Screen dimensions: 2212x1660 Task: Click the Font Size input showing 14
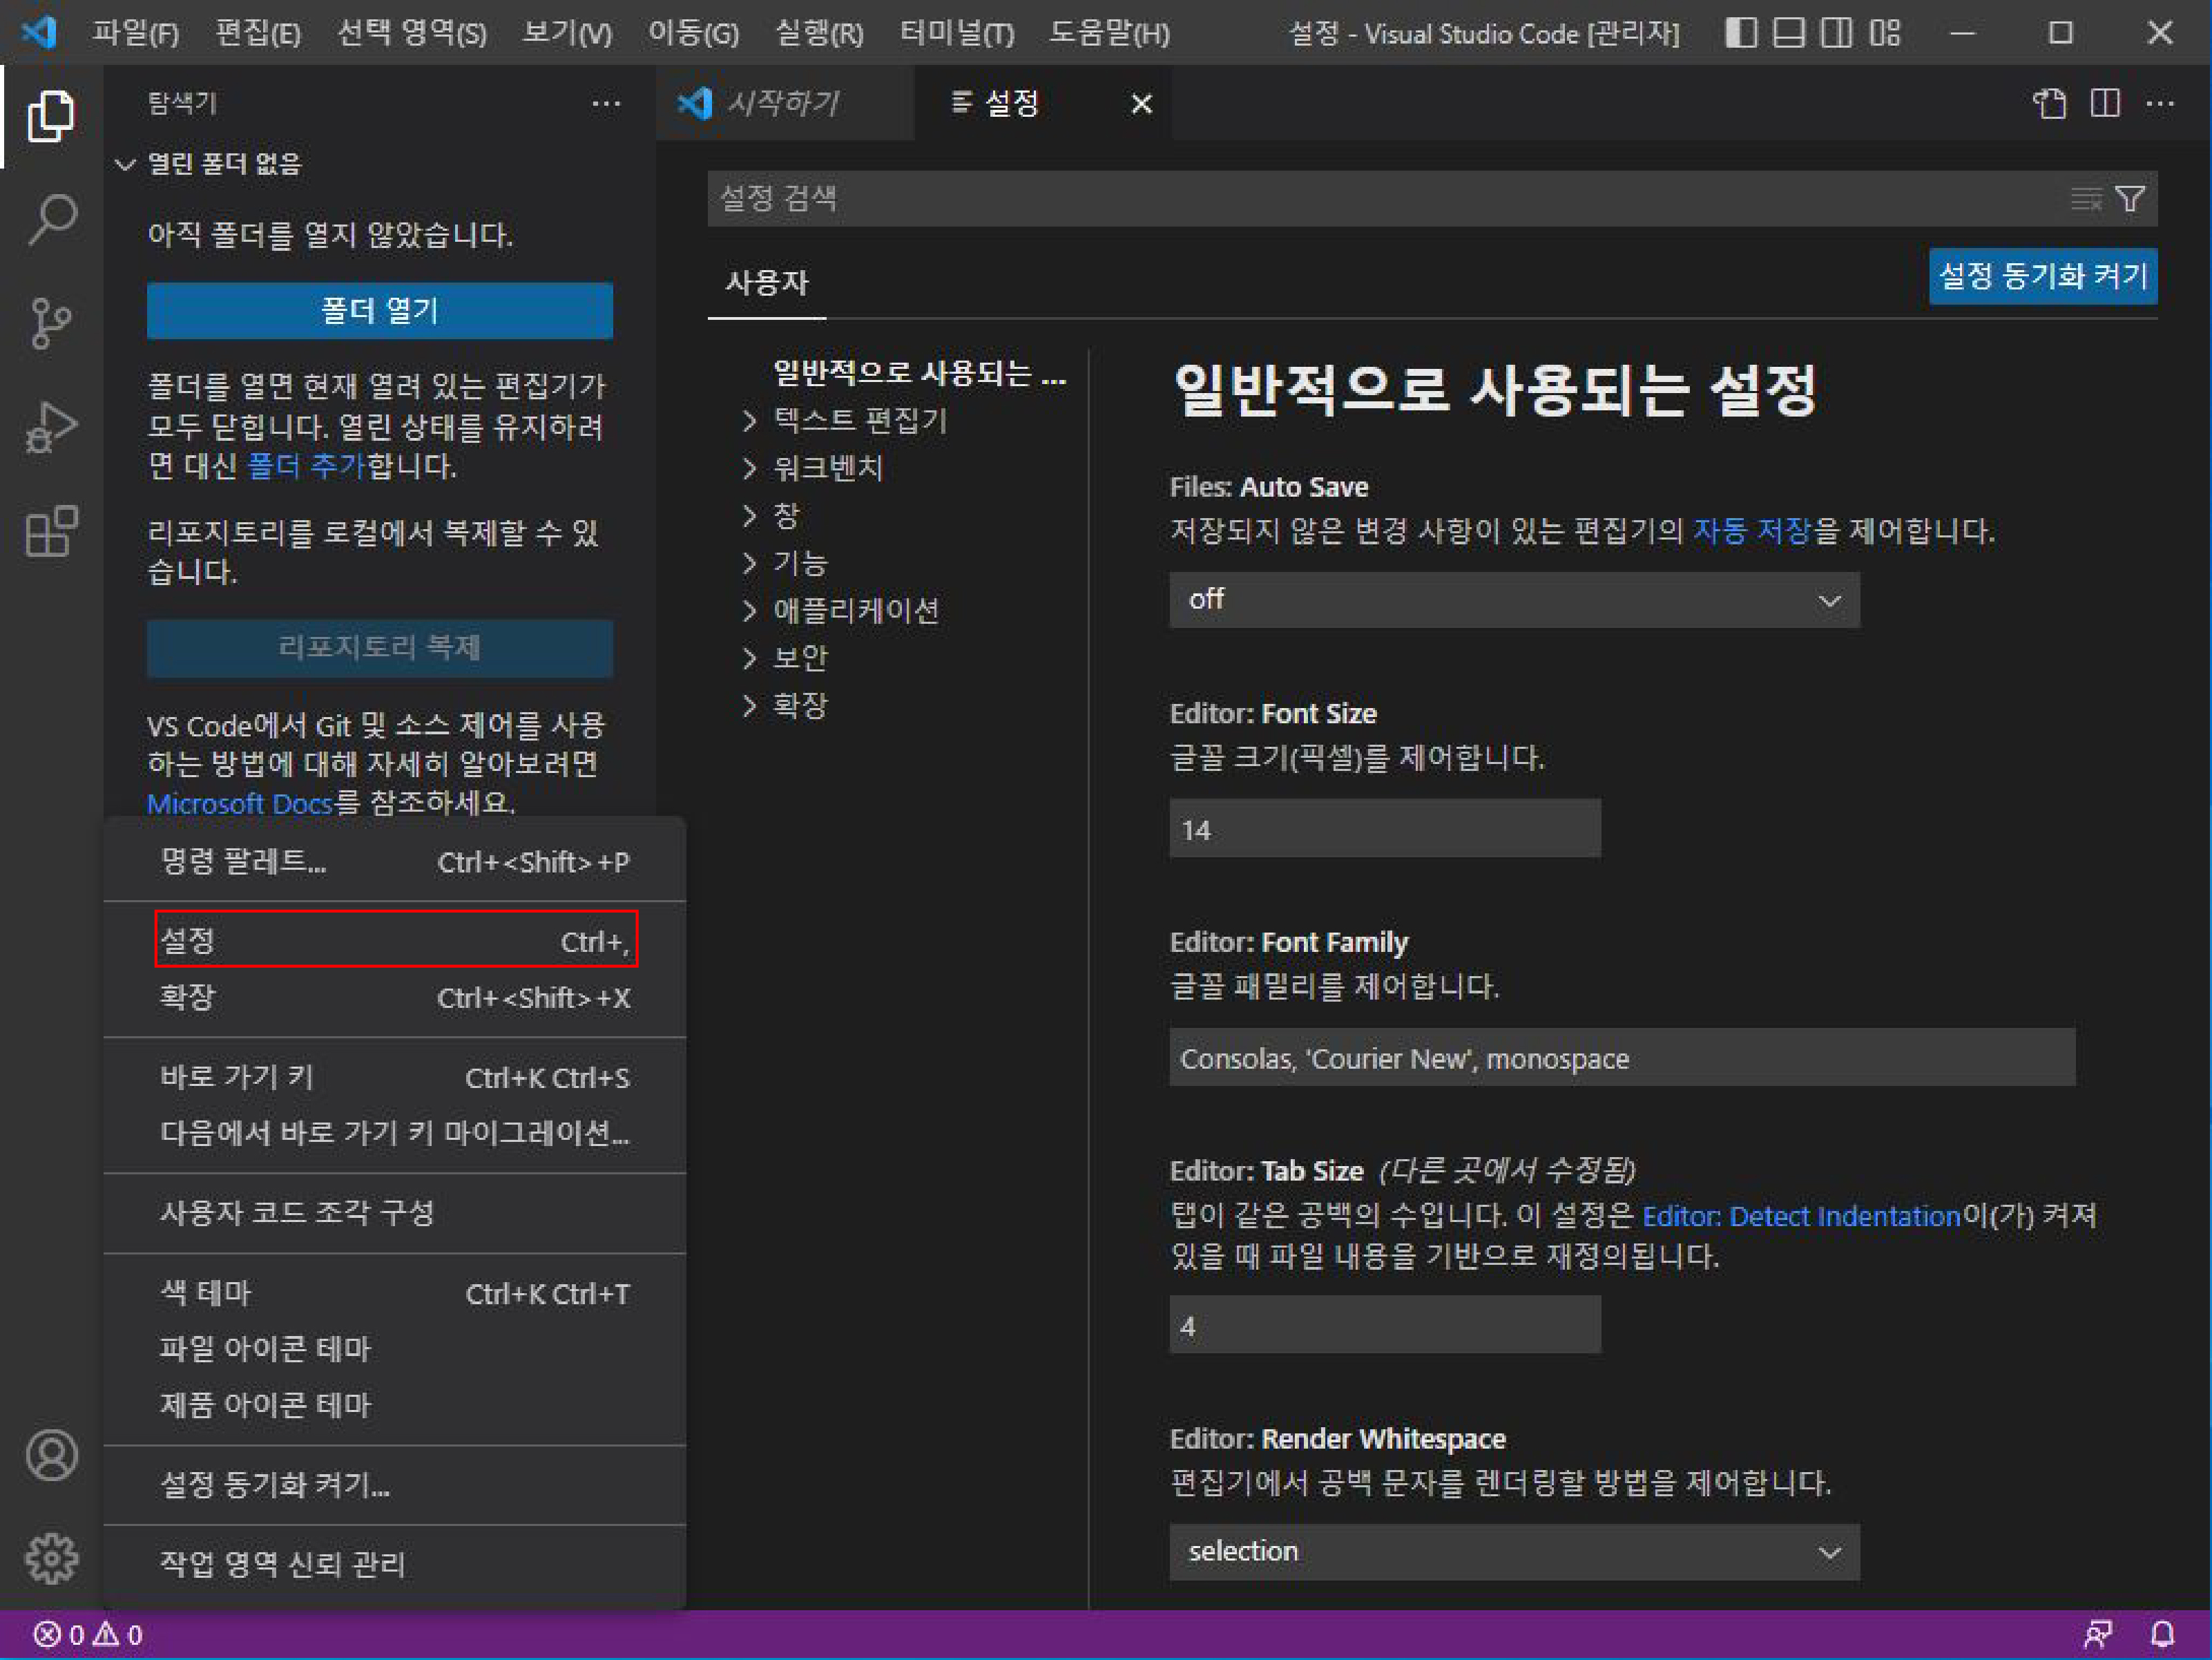point(1385,829)
